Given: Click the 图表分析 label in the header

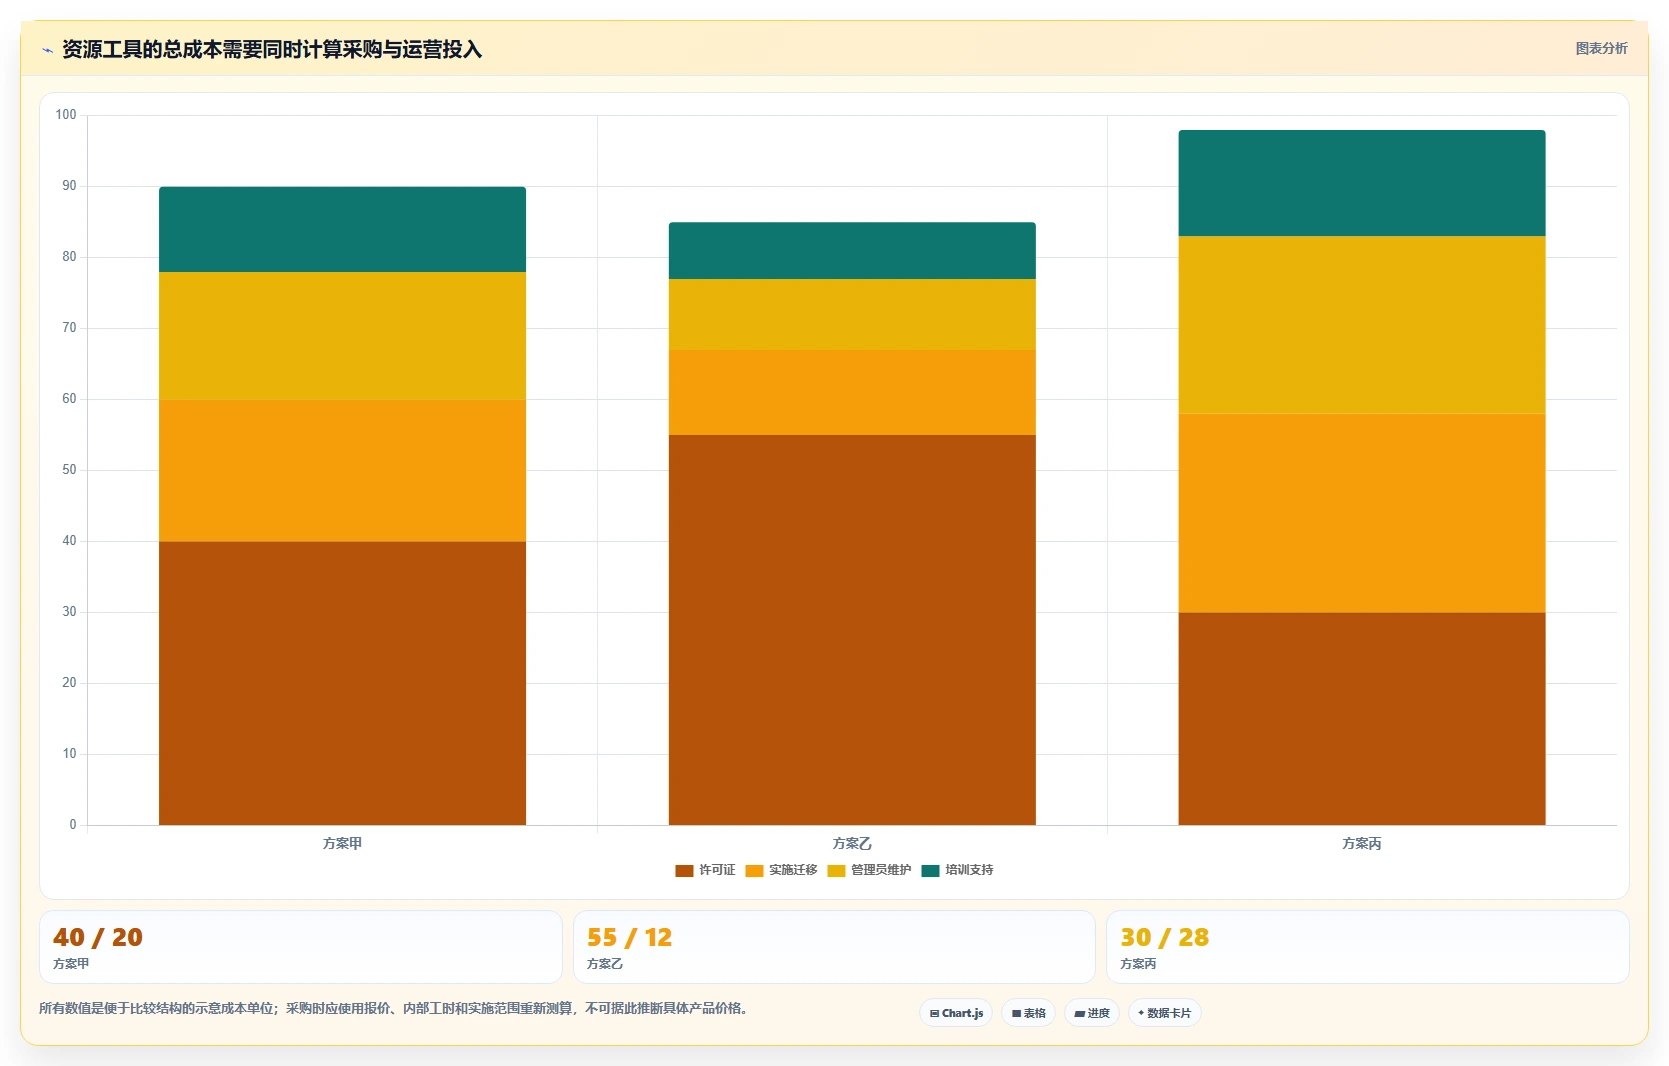Looking at the screenshot, I should (x=1601, y=48).
